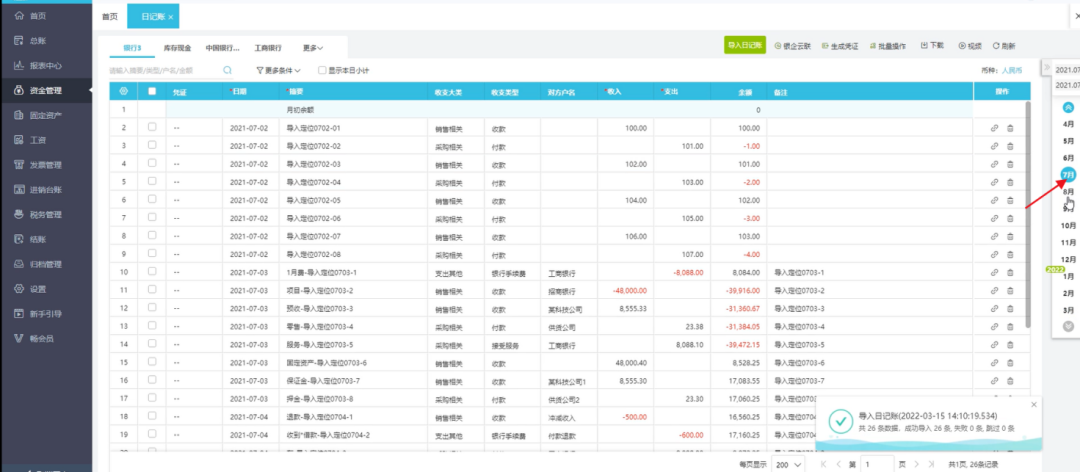Check the select-all box in table header
Viewport: 1080px width, 472px height.
pyautogui.click(x=152, y=91)
